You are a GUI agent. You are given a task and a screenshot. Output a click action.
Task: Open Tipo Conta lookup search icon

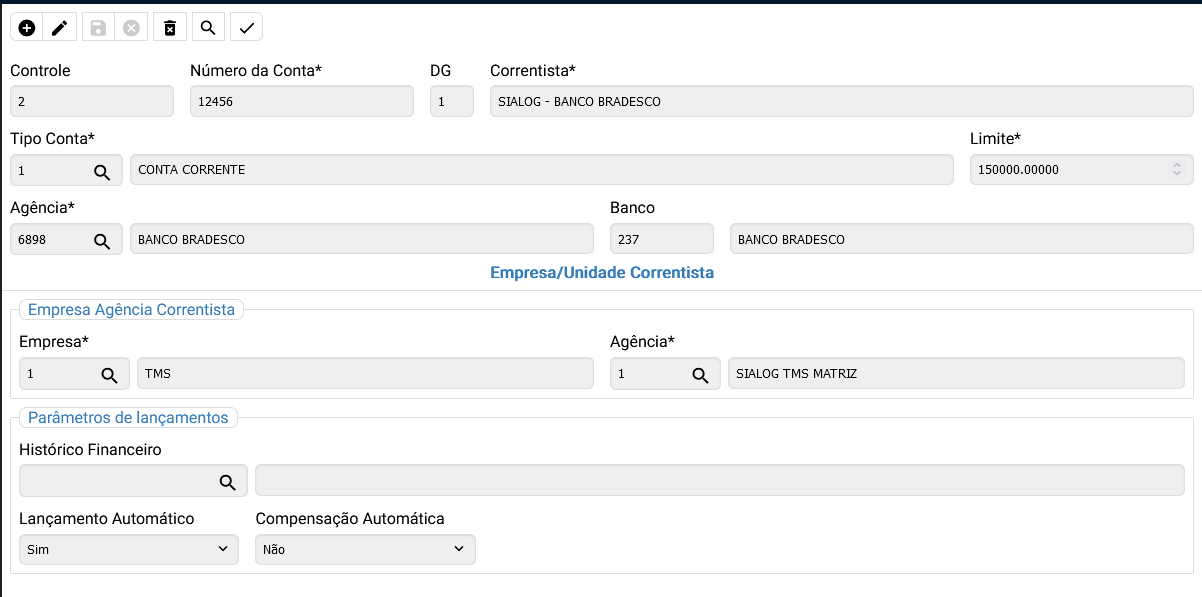(102, 171)
